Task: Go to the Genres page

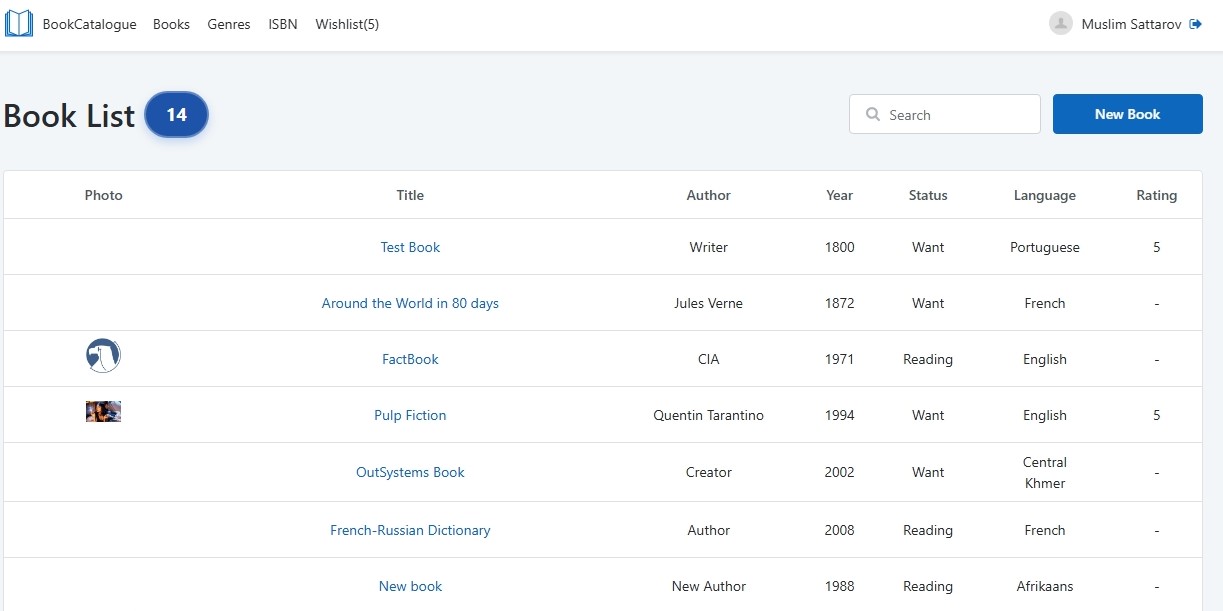Action: click(229, 24)
